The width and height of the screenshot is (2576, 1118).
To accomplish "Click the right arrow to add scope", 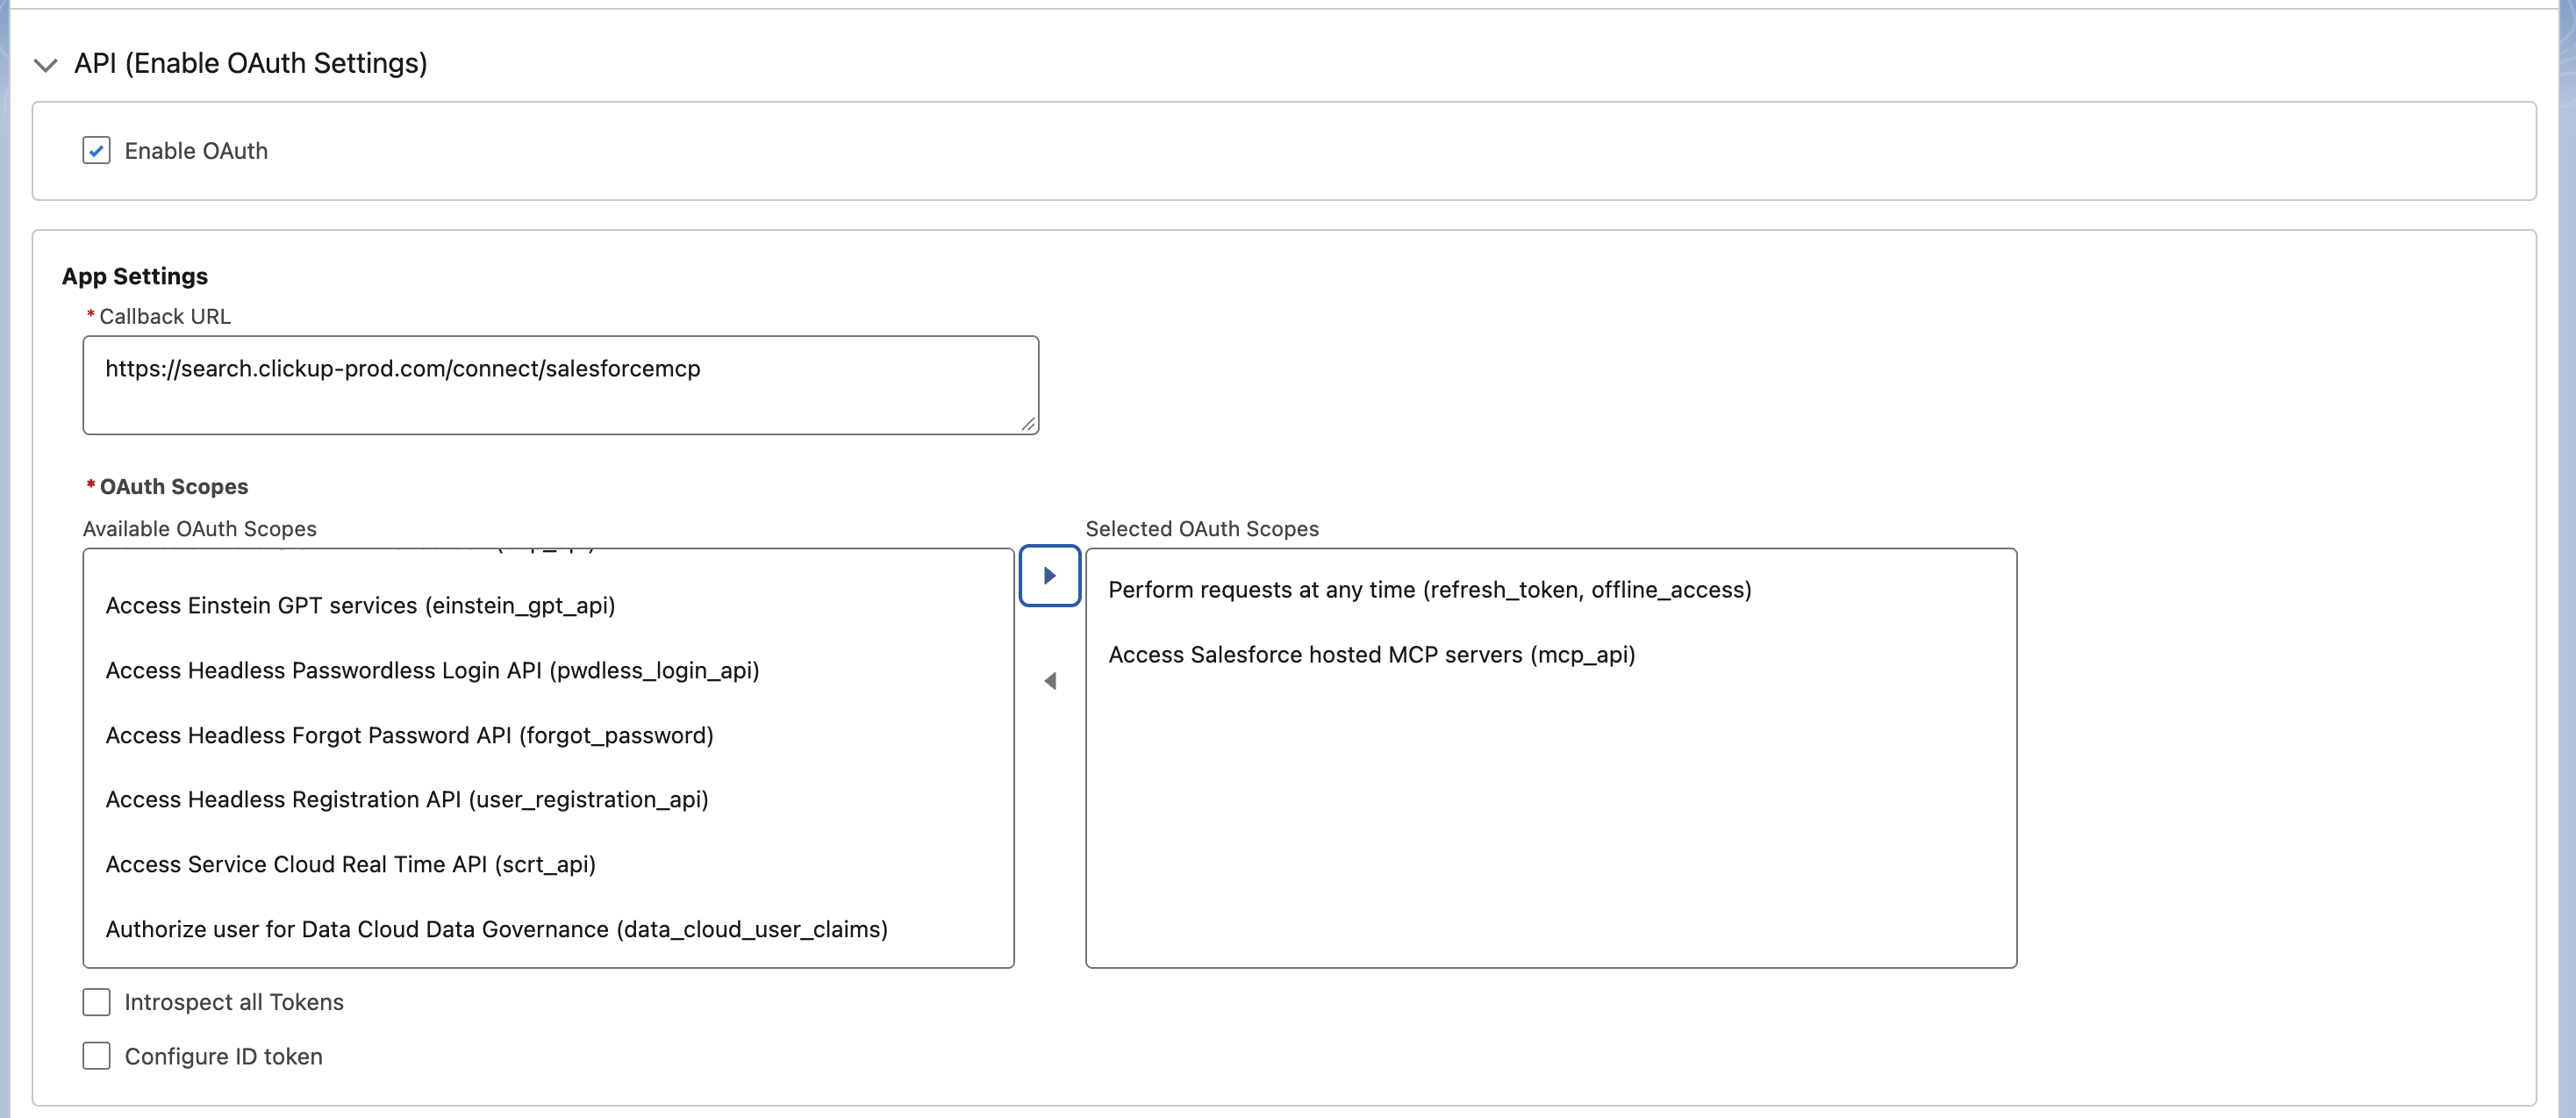I will [x=1049, y=576].
